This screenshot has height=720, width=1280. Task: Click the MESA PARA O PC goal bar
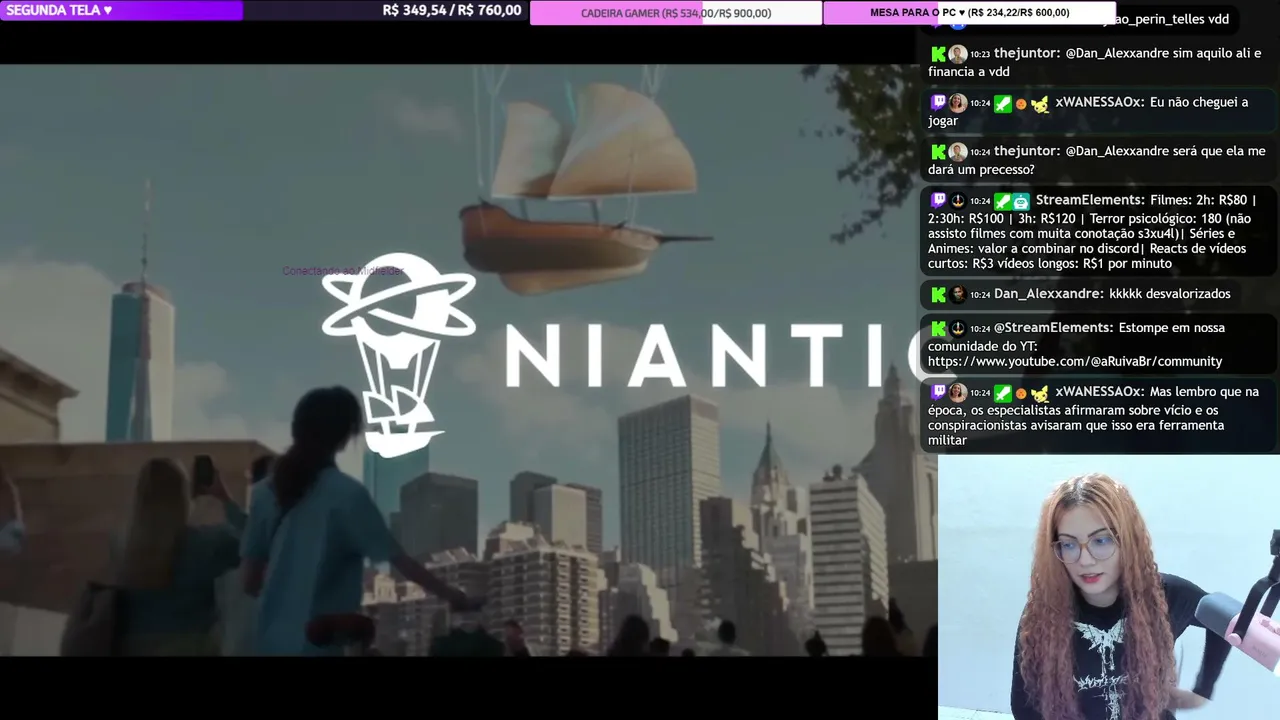(969, 13)
